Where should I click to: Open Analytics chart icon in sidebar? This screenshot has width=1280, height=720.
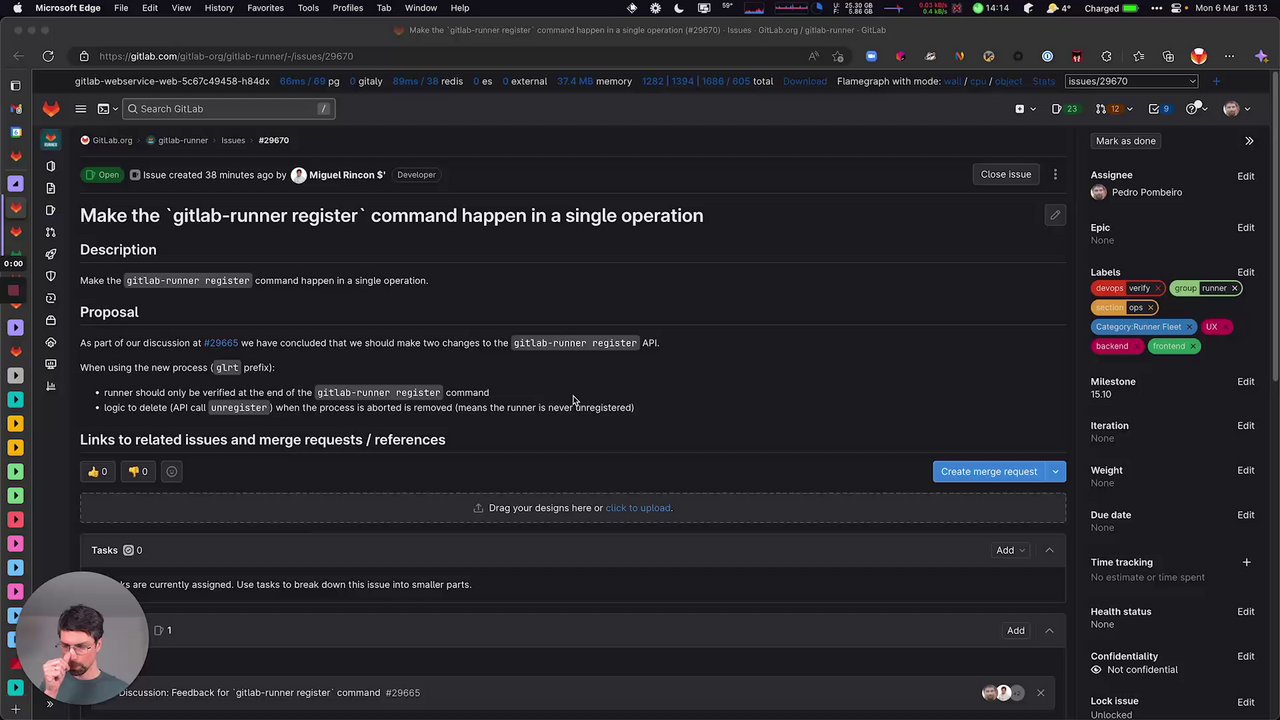51,386
